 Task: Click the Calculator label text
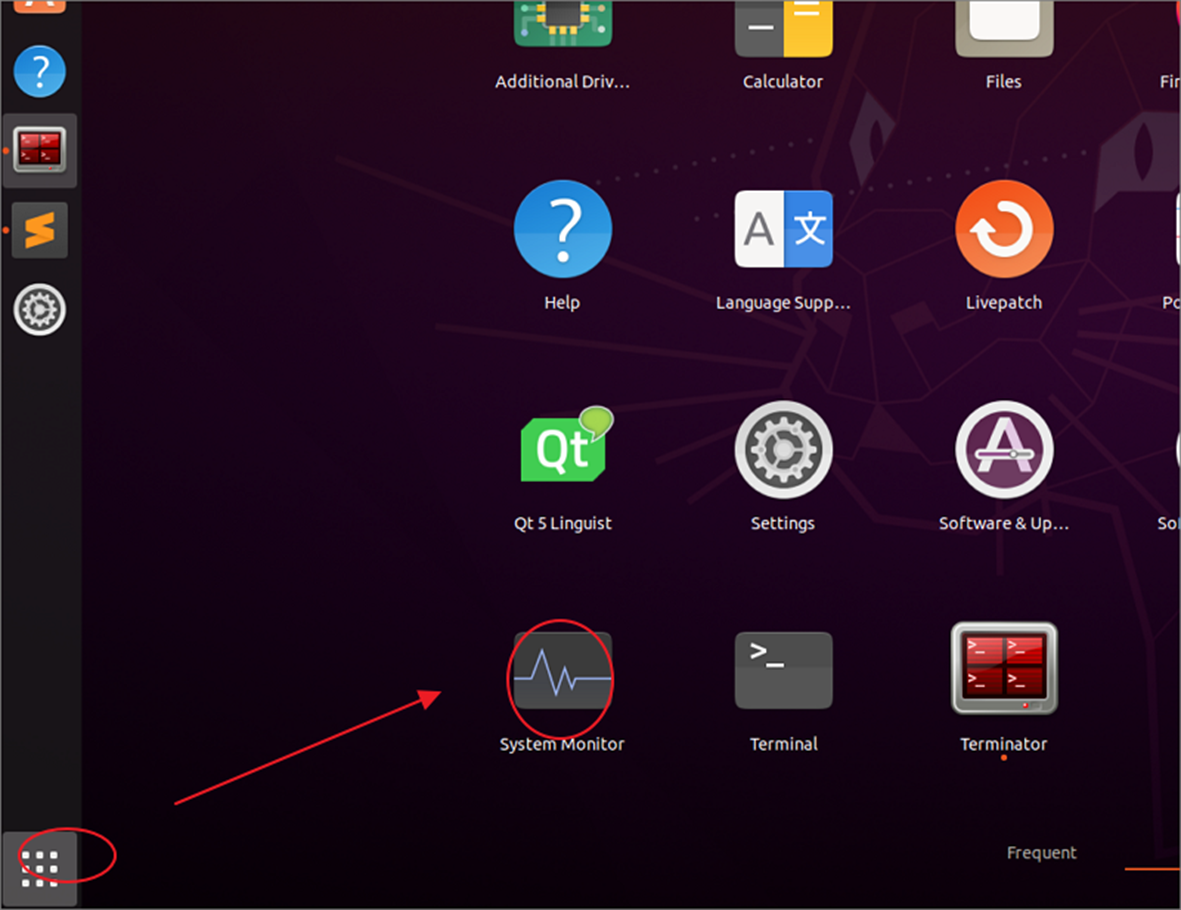click(783, 81)
